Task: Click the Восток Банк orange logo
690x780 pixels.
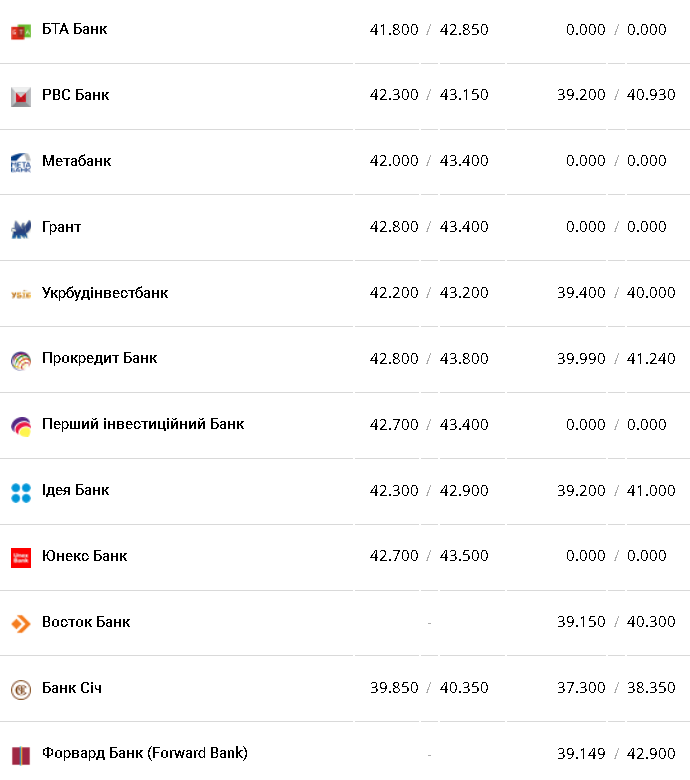Action: click(x=21, y=623)
